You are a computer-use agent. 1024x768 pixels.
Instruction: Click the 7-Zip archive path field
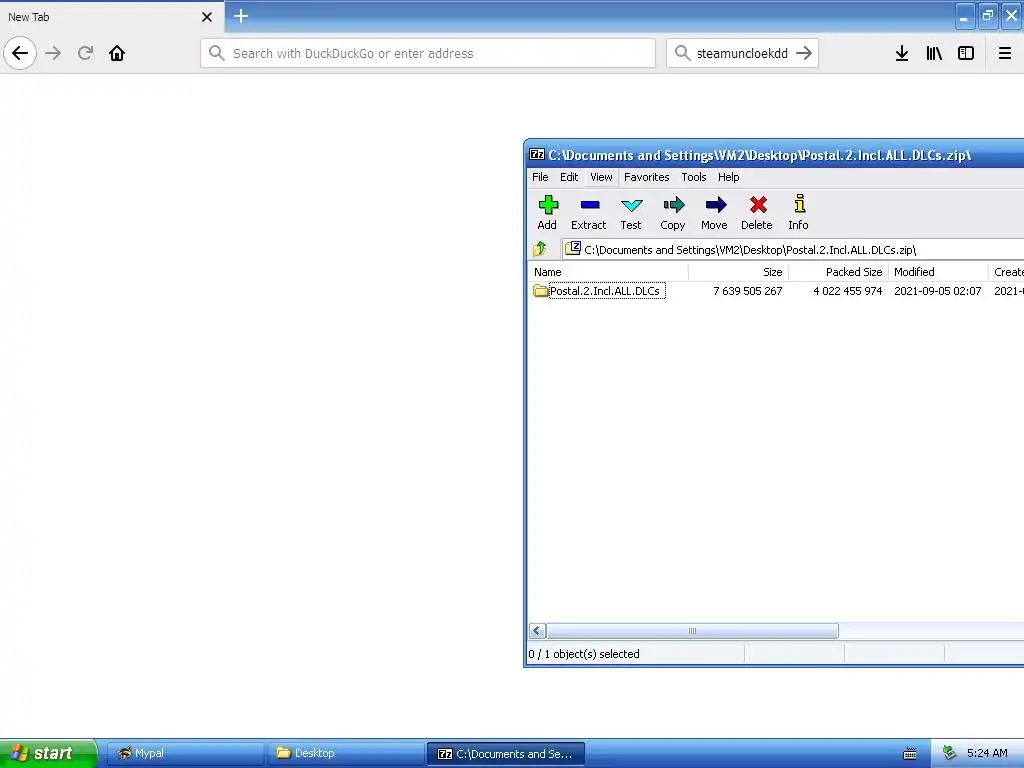tap(793, 249)
